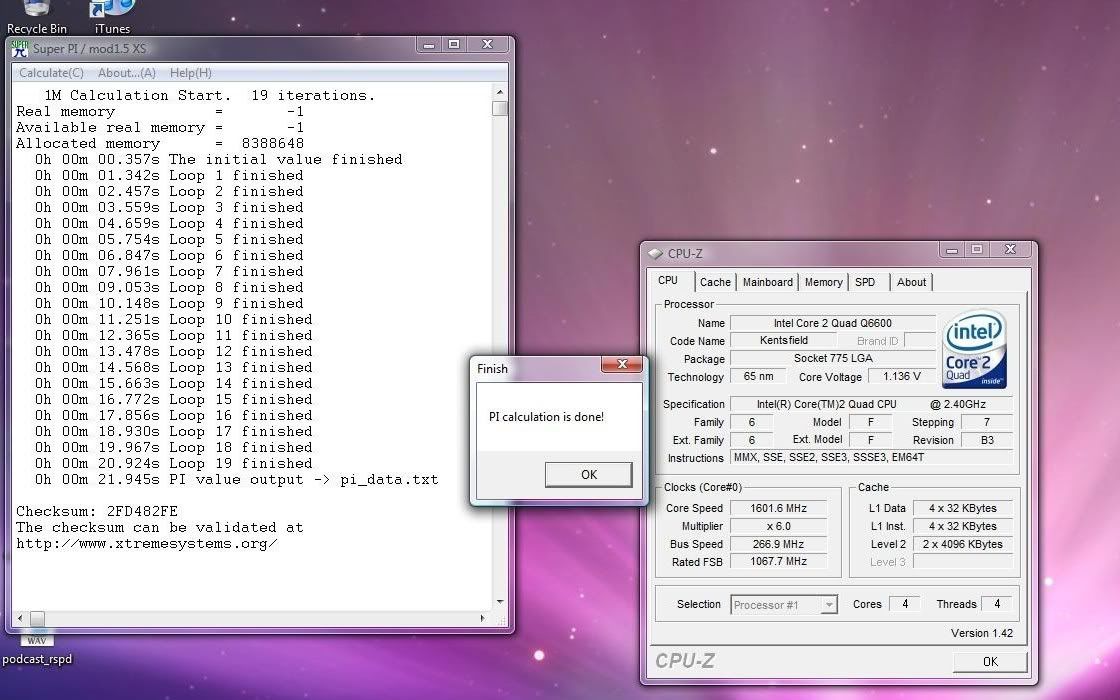Click the Bus Speed value '266.9 MHz'
The height and width of the screenshot is (700, 1120).
pyautogui.click(x=778, y=544)
